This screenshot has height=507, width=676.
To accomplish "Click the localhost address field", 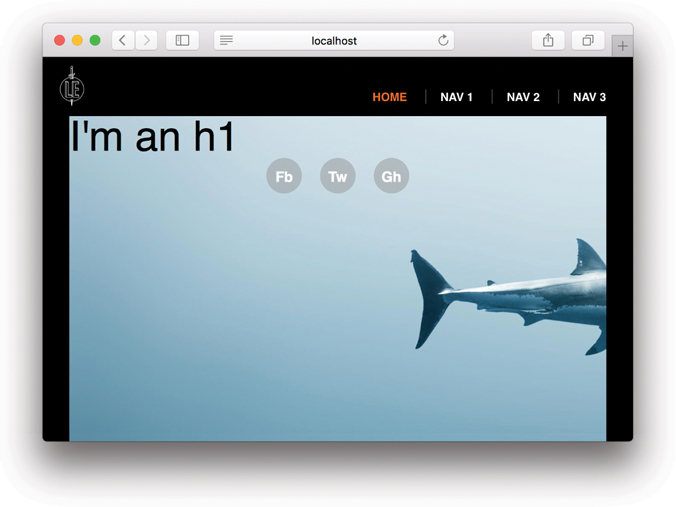I will point(334,40).
